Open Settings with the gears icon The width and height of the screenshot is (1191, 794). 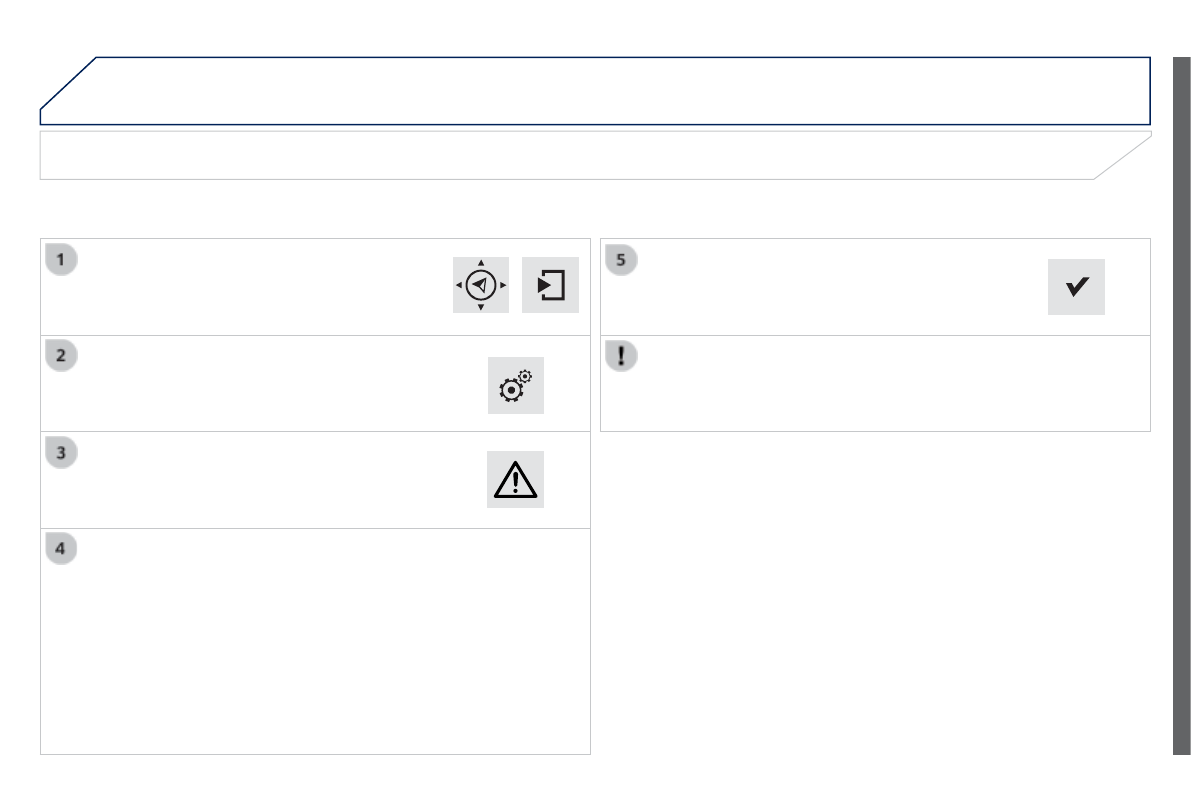coord(515,385)
